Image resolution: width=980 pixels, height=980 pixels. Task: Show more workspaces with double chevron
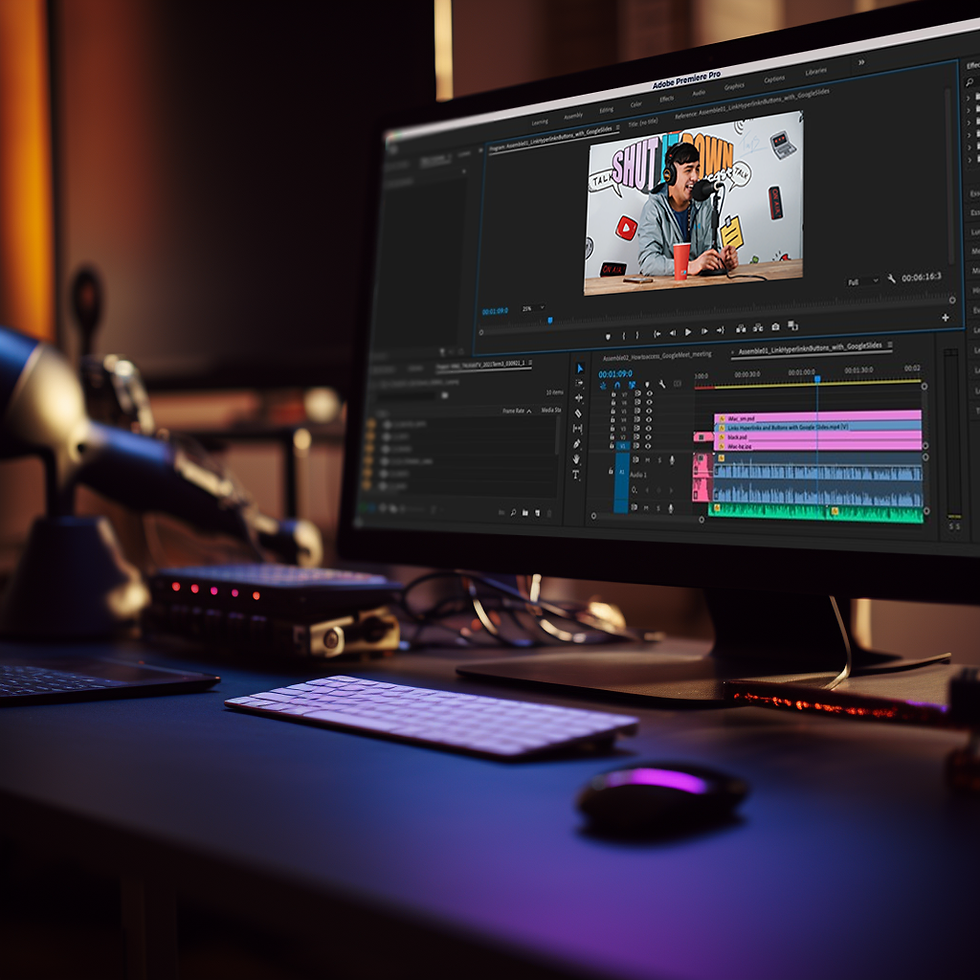point(861,62)
